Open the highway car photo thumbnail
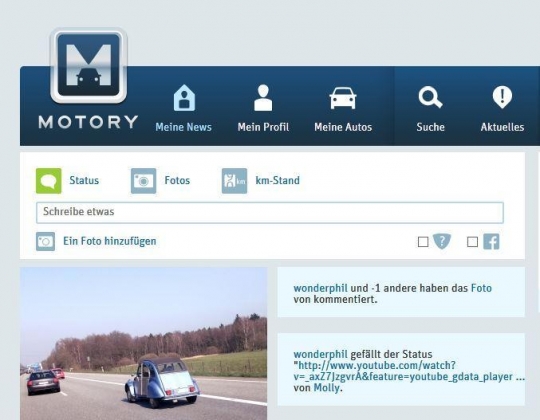This screenshot has height=420, width=540. click(x=144, y=344)
